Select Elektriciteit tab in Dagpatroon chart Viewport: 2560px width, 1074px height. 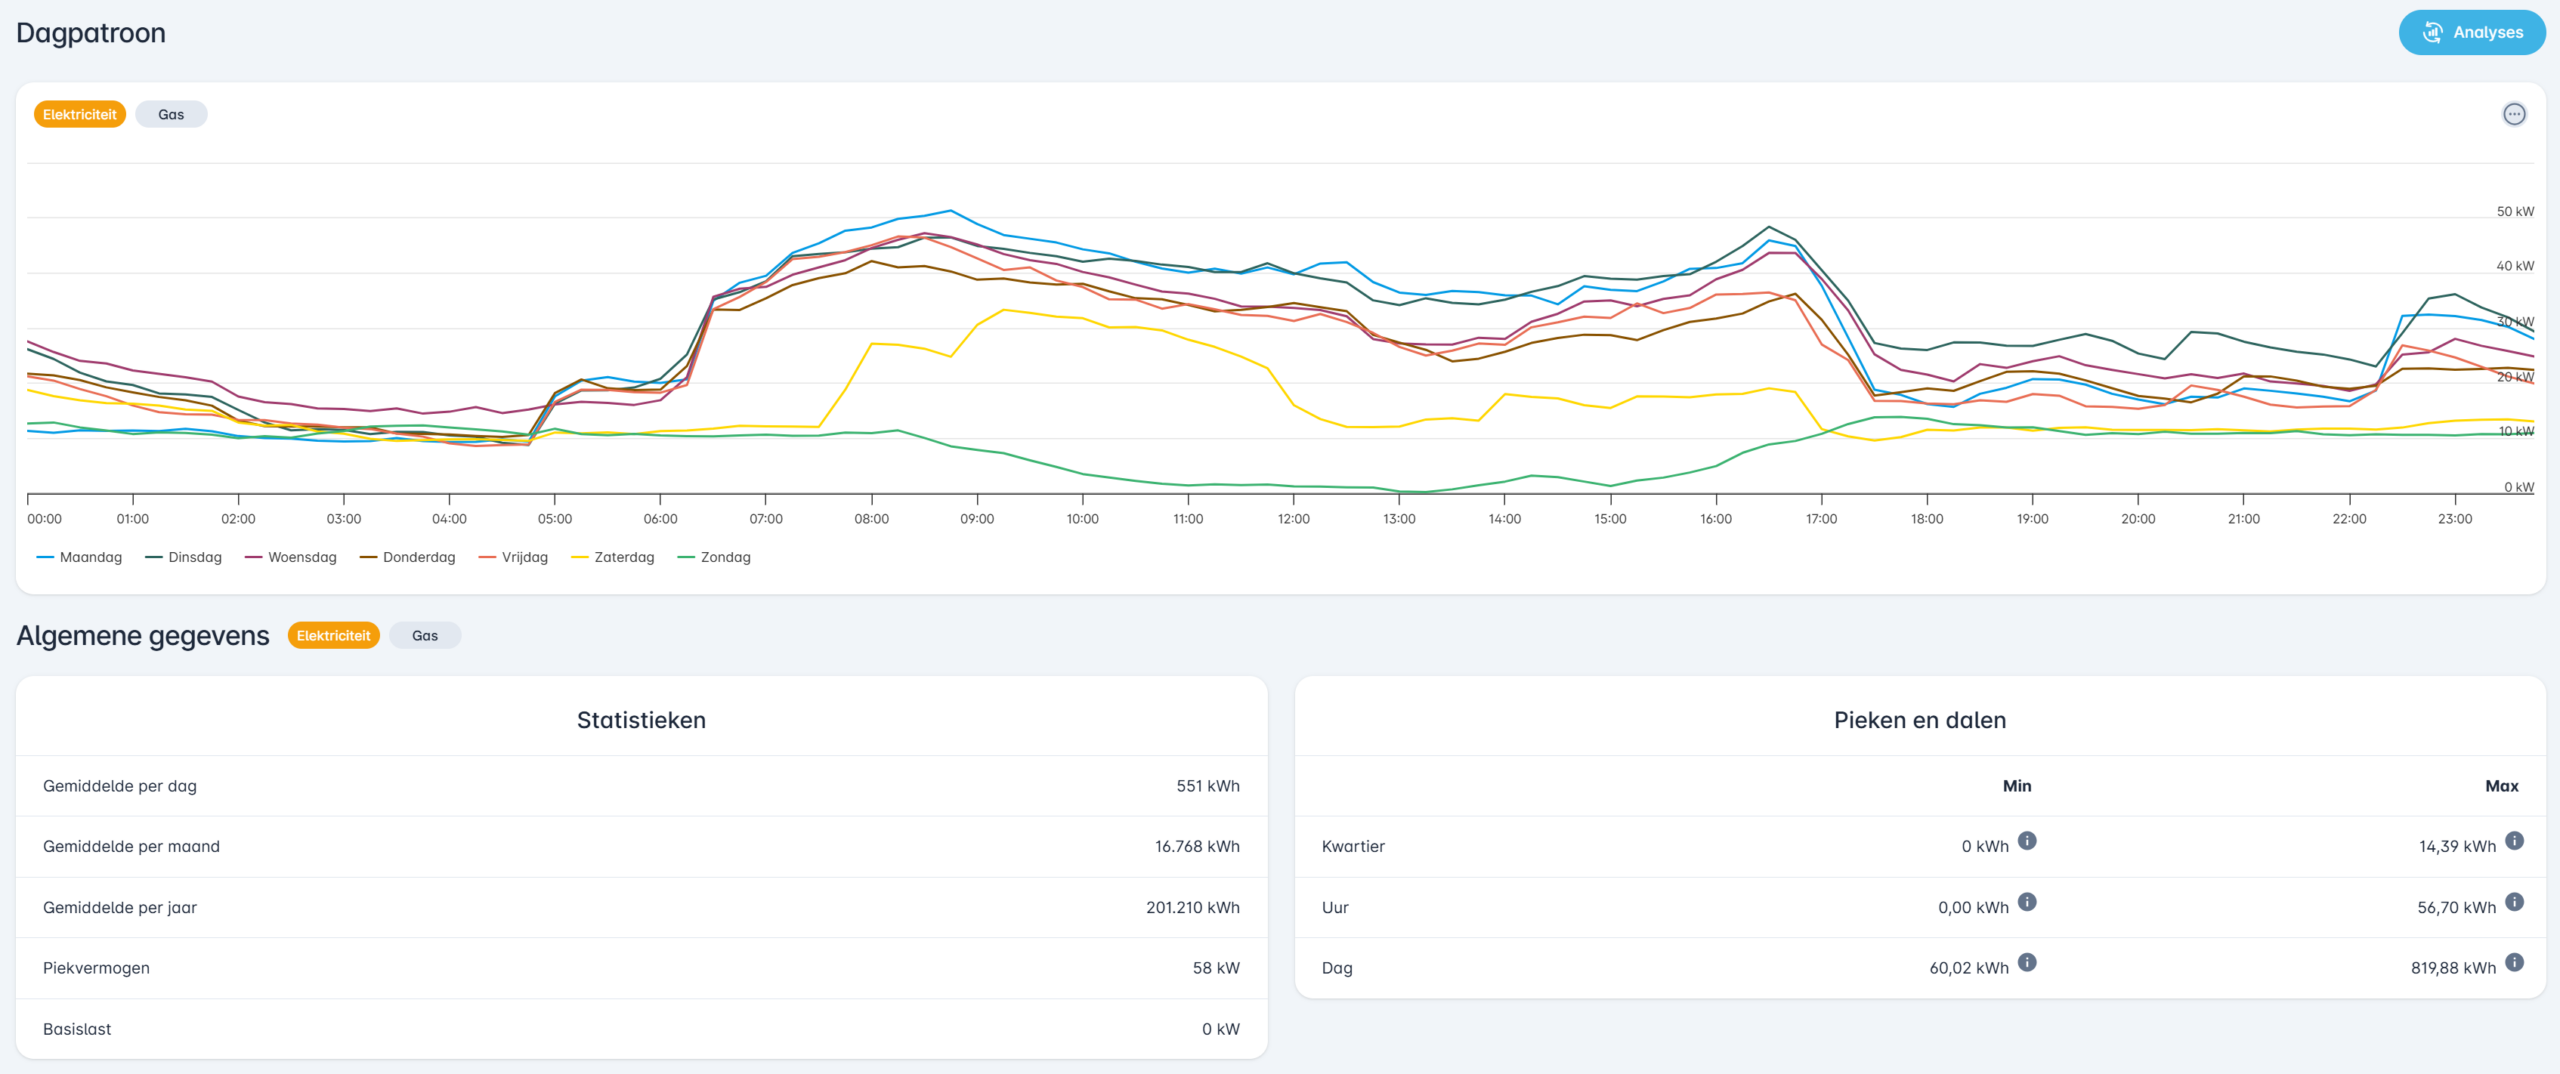[x=80, y=115]
